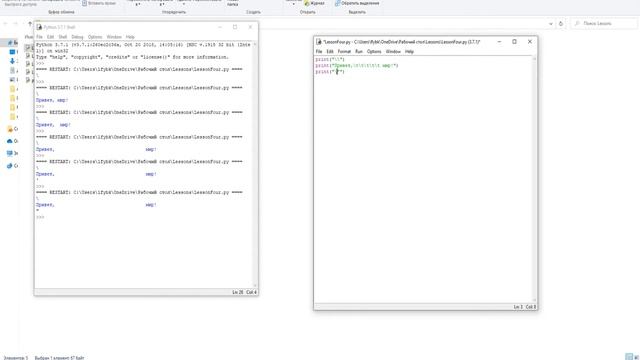Click Shell scrollbar down arrow

click(255, 286)
